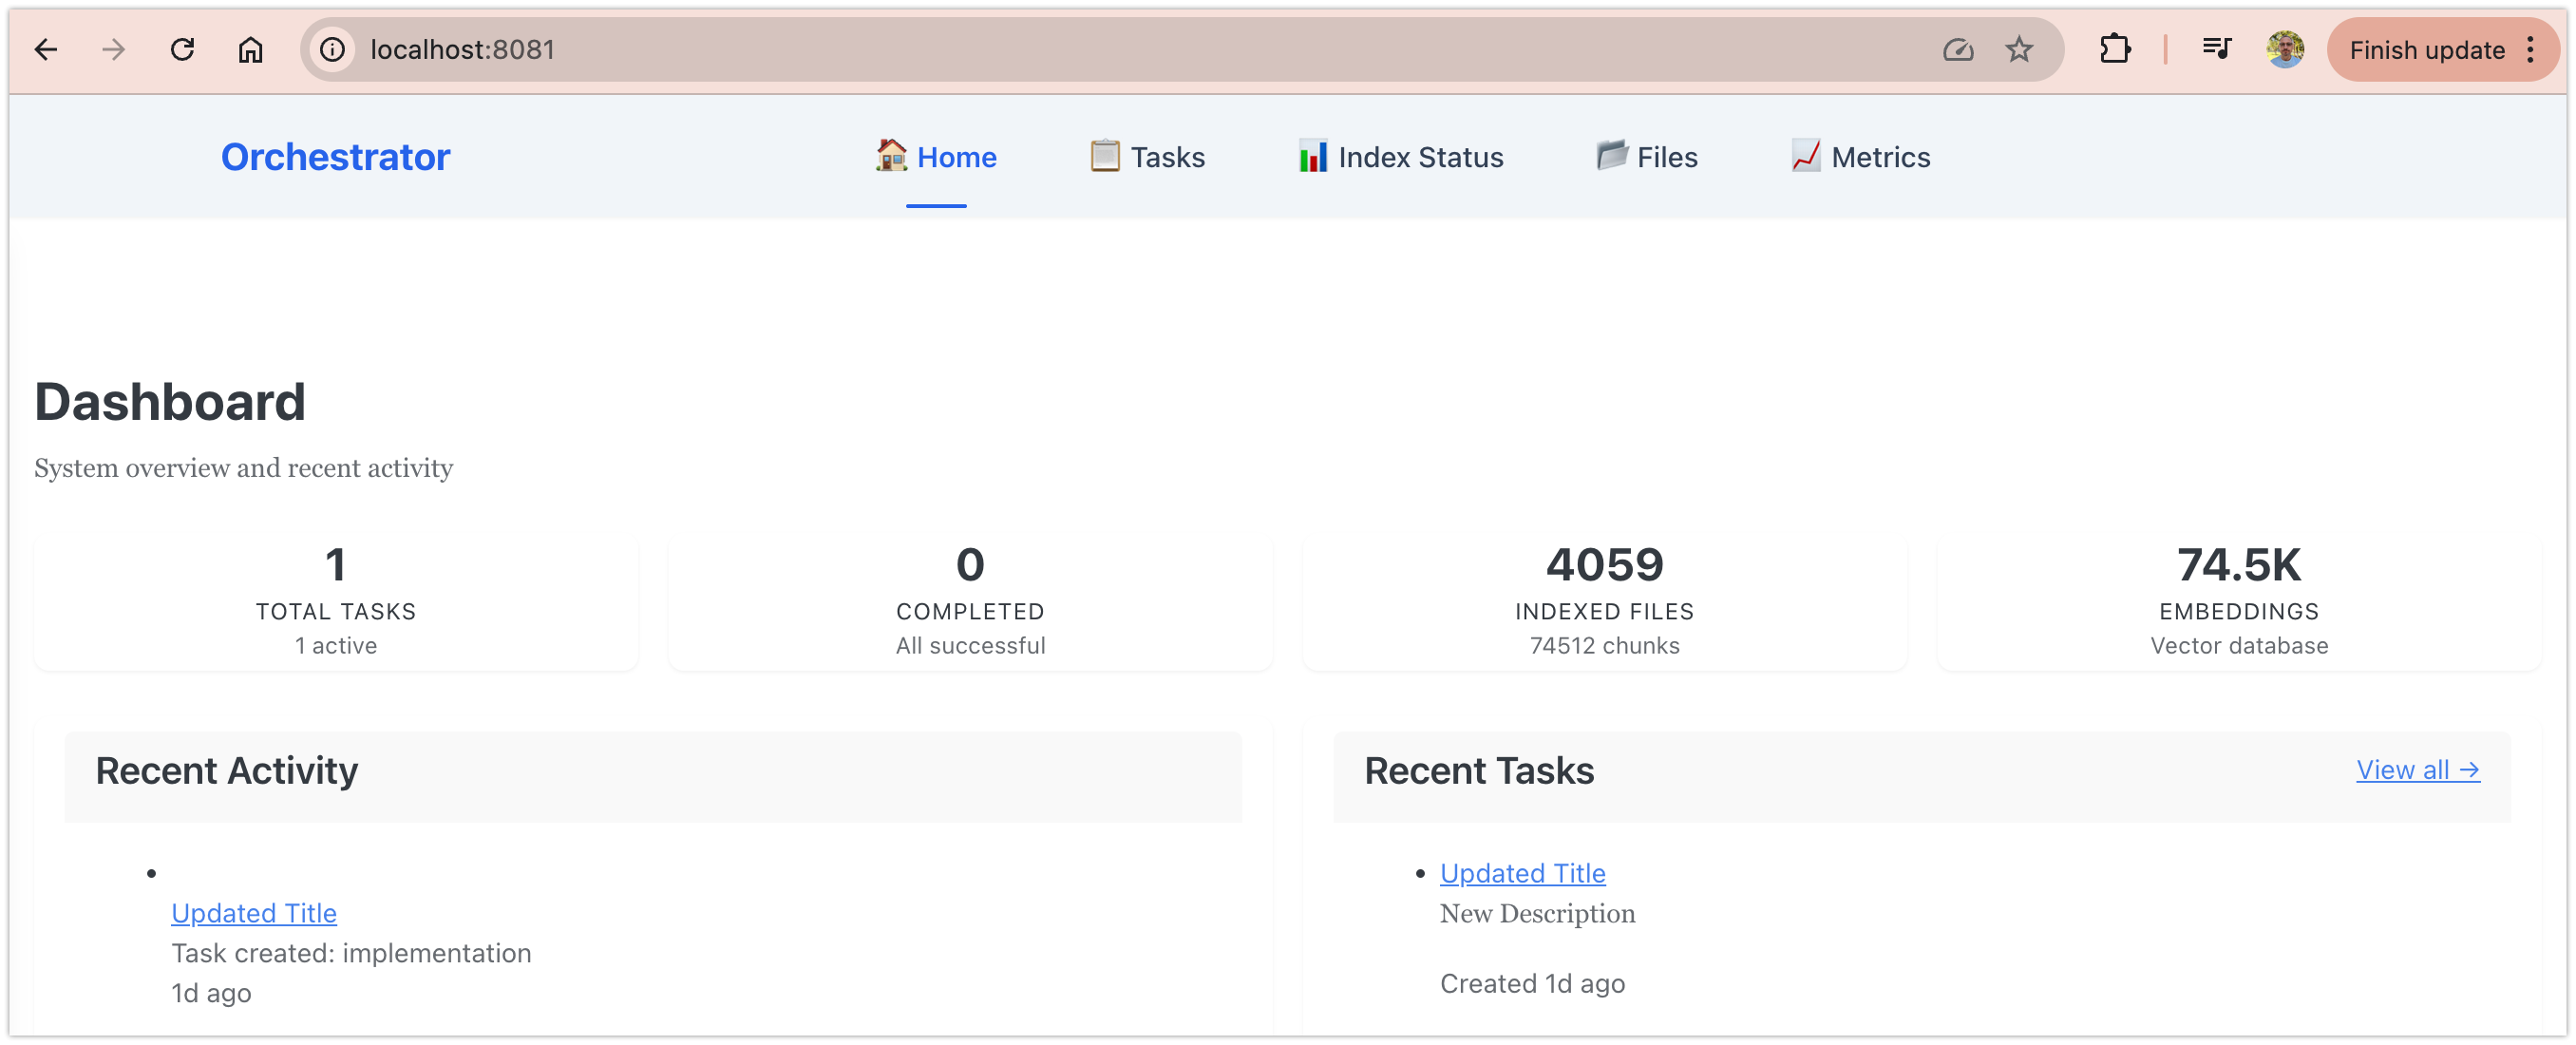Open browser home page icon
Viewport: 2576px width, 1045px height.
tap(250, 49)
